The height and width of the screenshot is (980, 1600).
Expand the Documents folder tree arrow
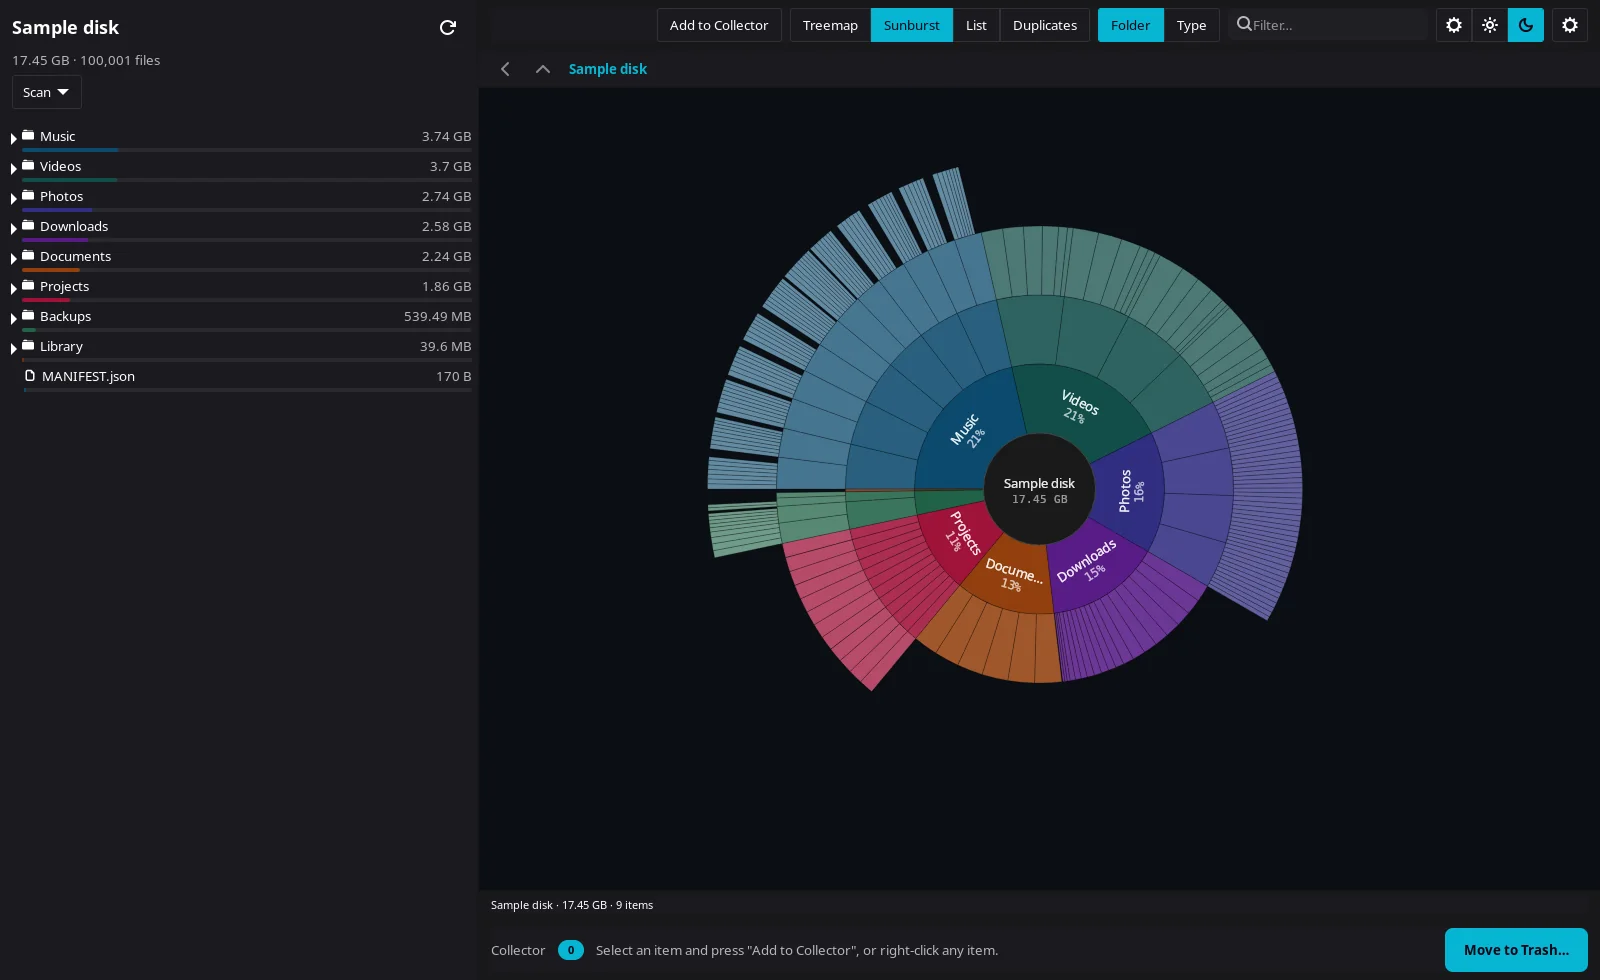(x=13, y=258)
